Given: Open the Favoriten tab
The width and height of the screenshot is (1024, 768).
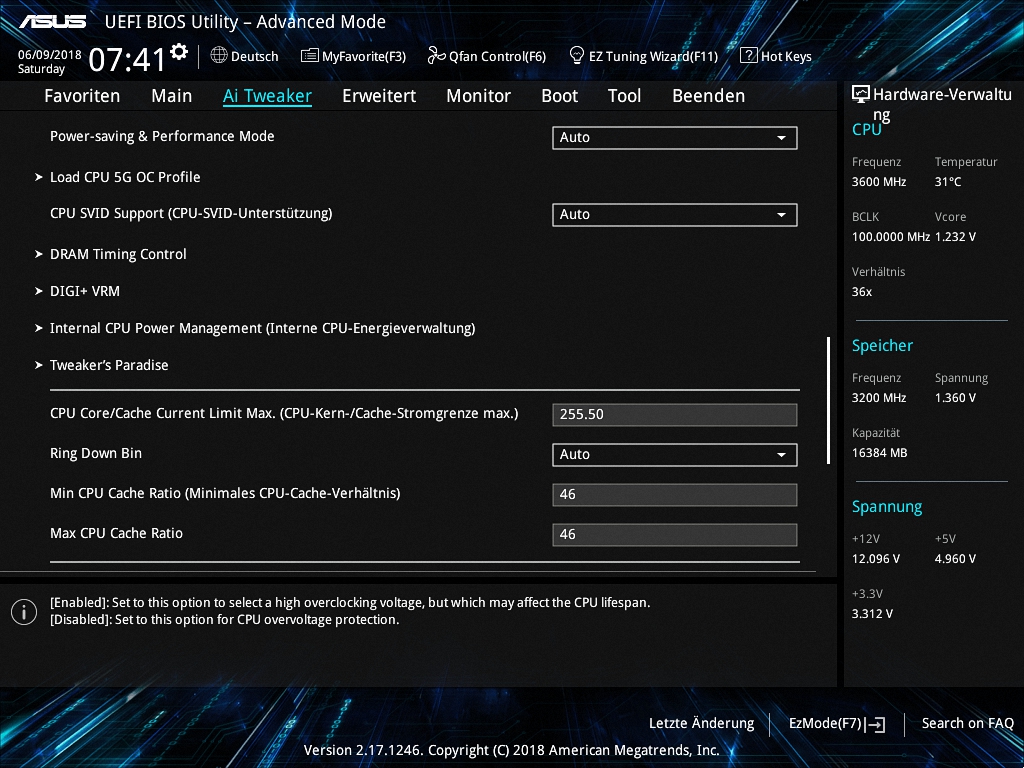Looking at the screenshot, I should pyautogui.click(x=82, y=96).
